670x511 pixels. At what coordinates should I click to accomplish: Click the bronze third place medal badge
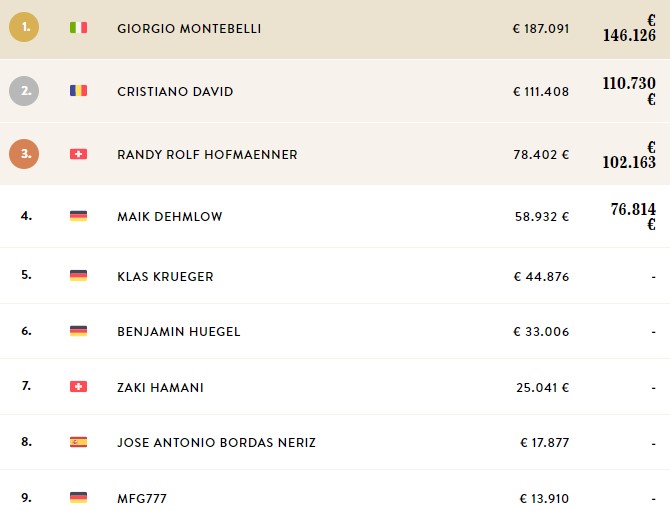pos(24,154)
